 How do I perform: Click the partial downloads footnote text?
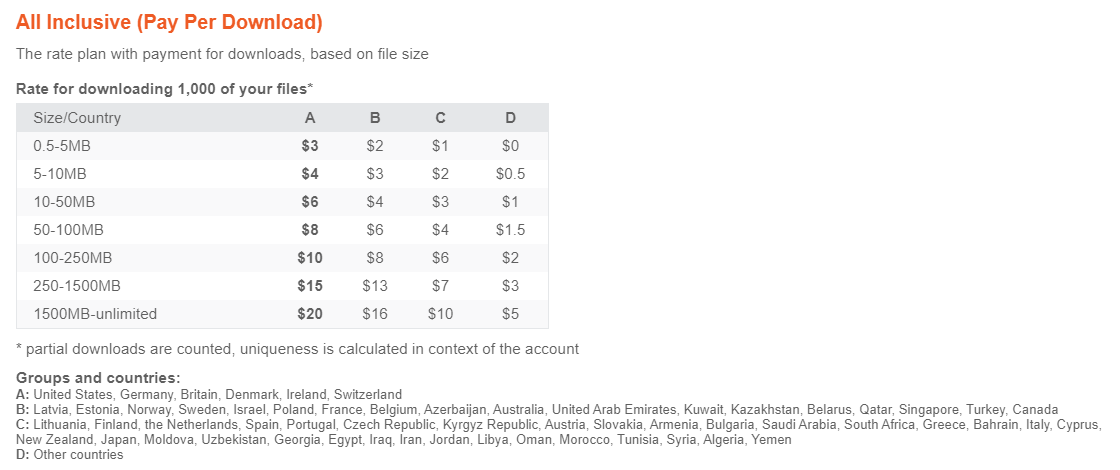pyautogui.click(x=298, y=349)
